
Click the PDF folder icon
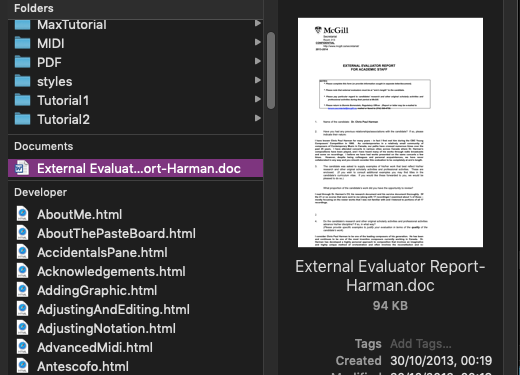click(22, 62)
